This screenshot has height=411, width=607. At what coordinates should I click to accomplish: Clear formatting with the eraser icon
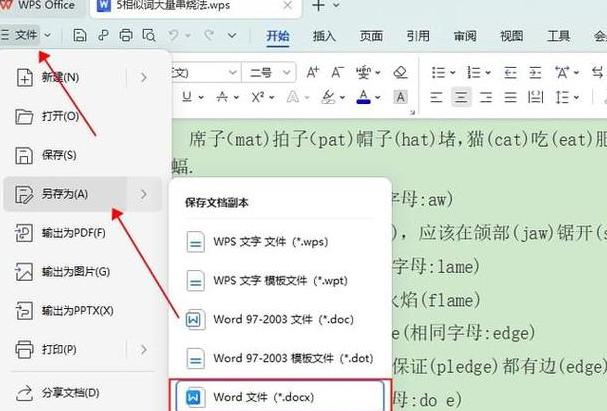tap(400, 72)
